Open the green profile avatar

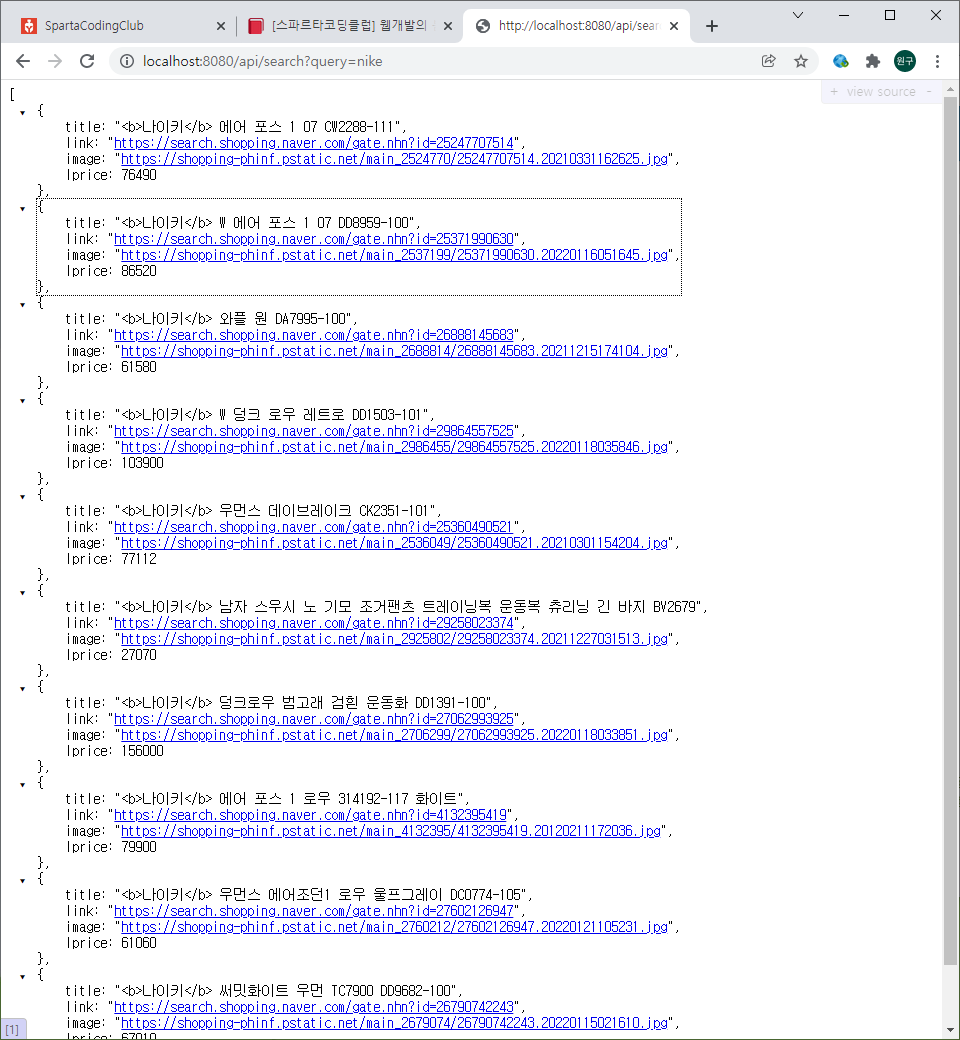click(905, 61)
